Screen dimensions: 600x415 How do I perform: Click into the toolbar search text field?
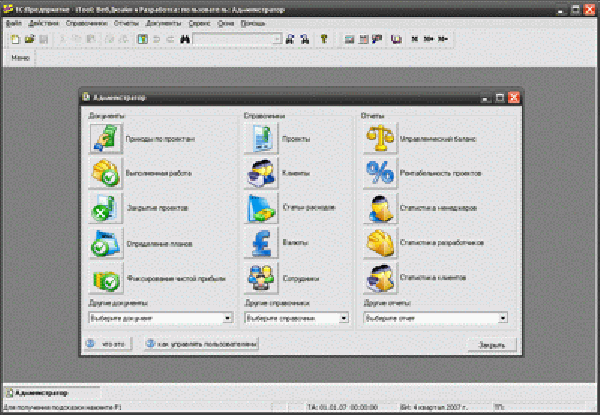point(233,39)
